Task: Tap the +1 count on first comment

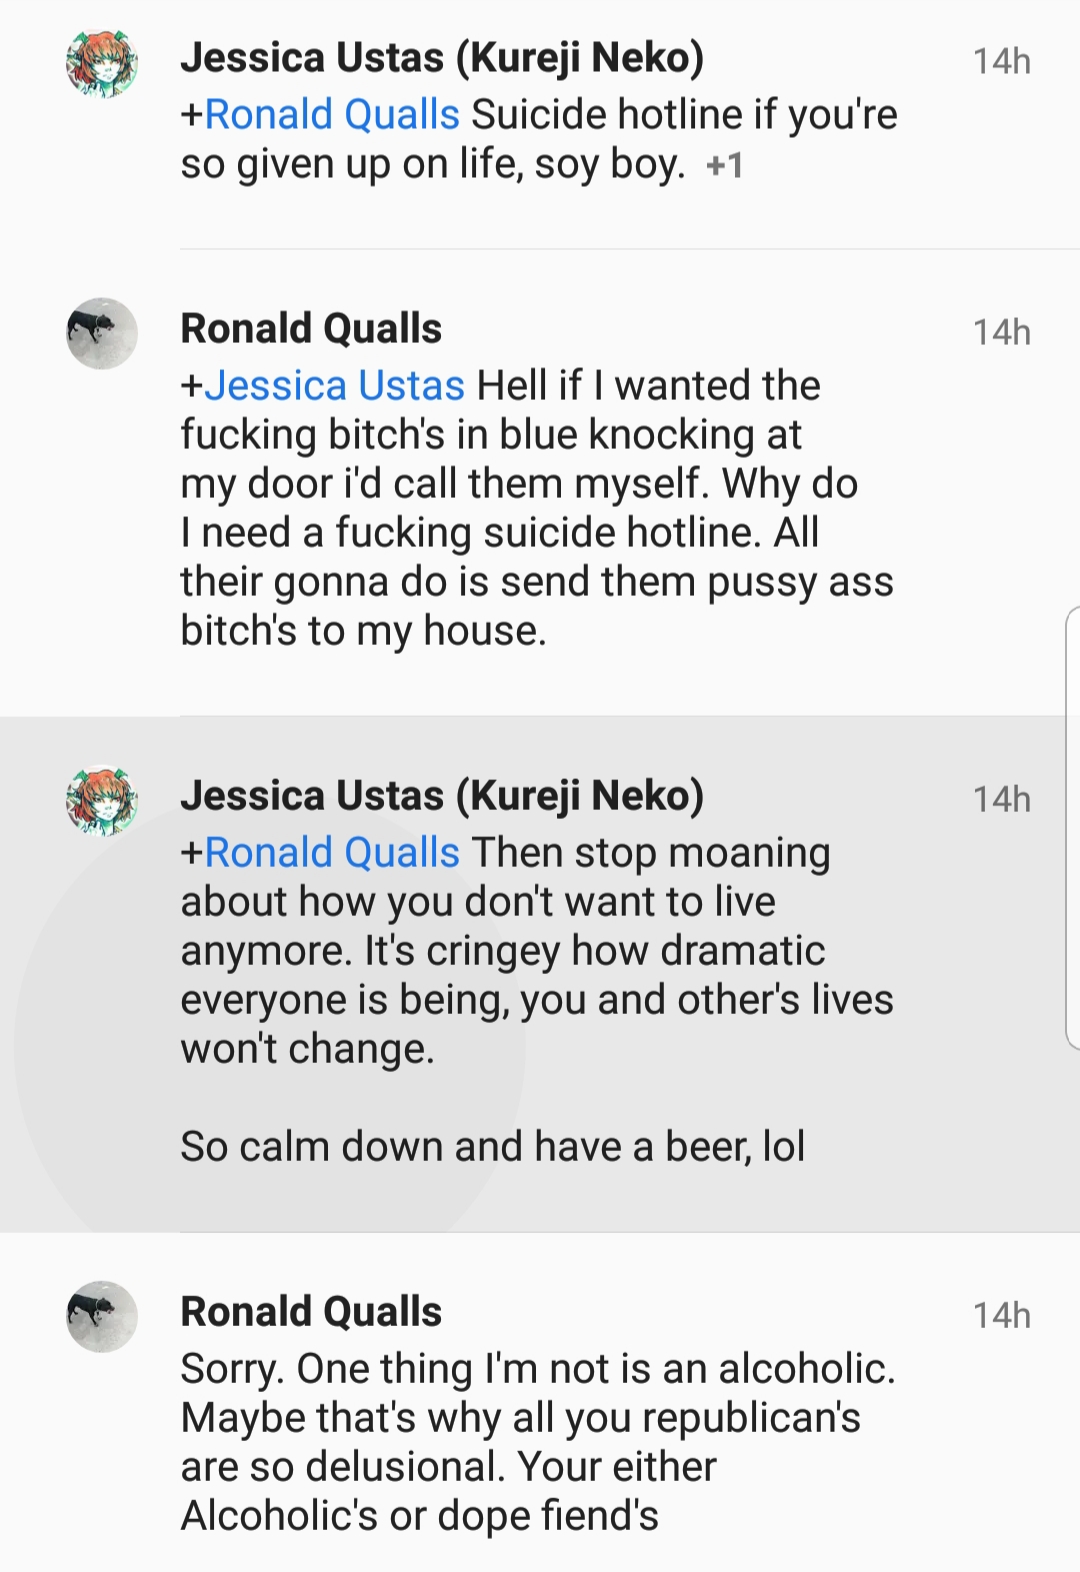Action: (725, 165)
